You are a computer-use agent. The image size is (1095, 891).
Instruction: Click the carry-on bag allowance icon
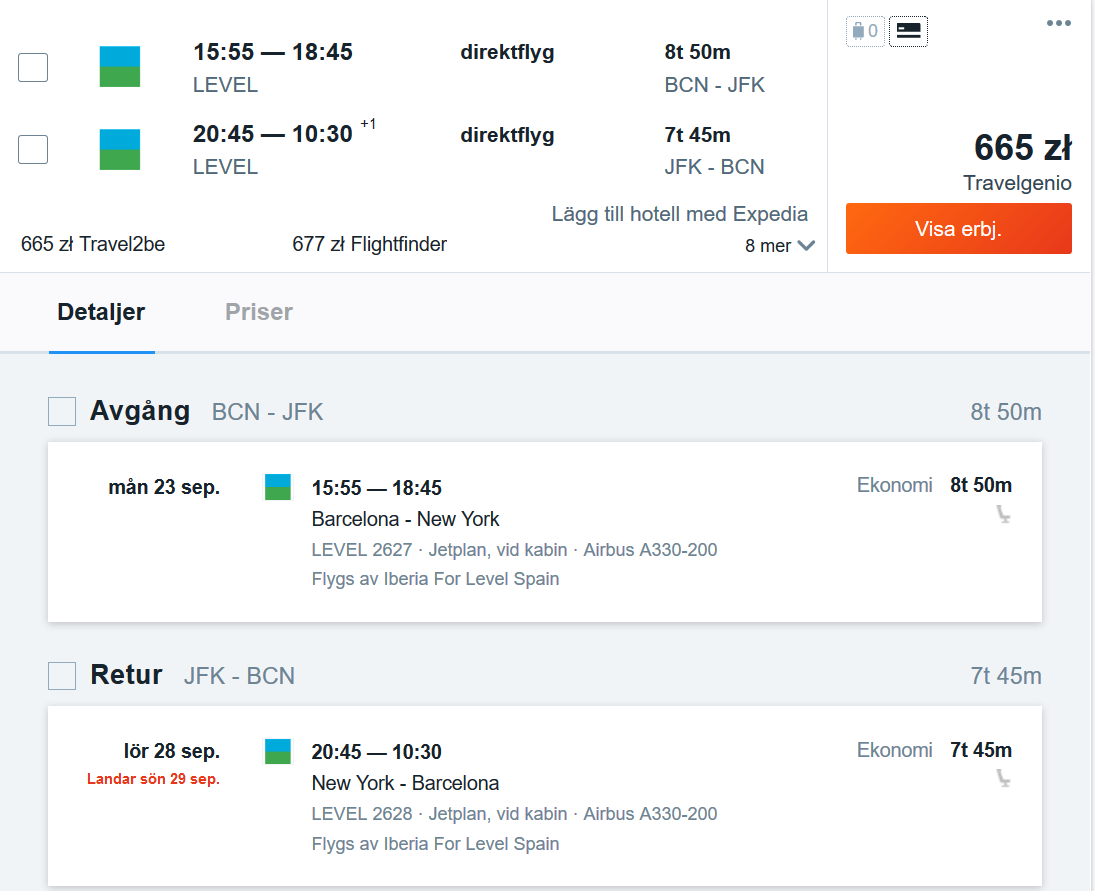[x=865, y=31]
